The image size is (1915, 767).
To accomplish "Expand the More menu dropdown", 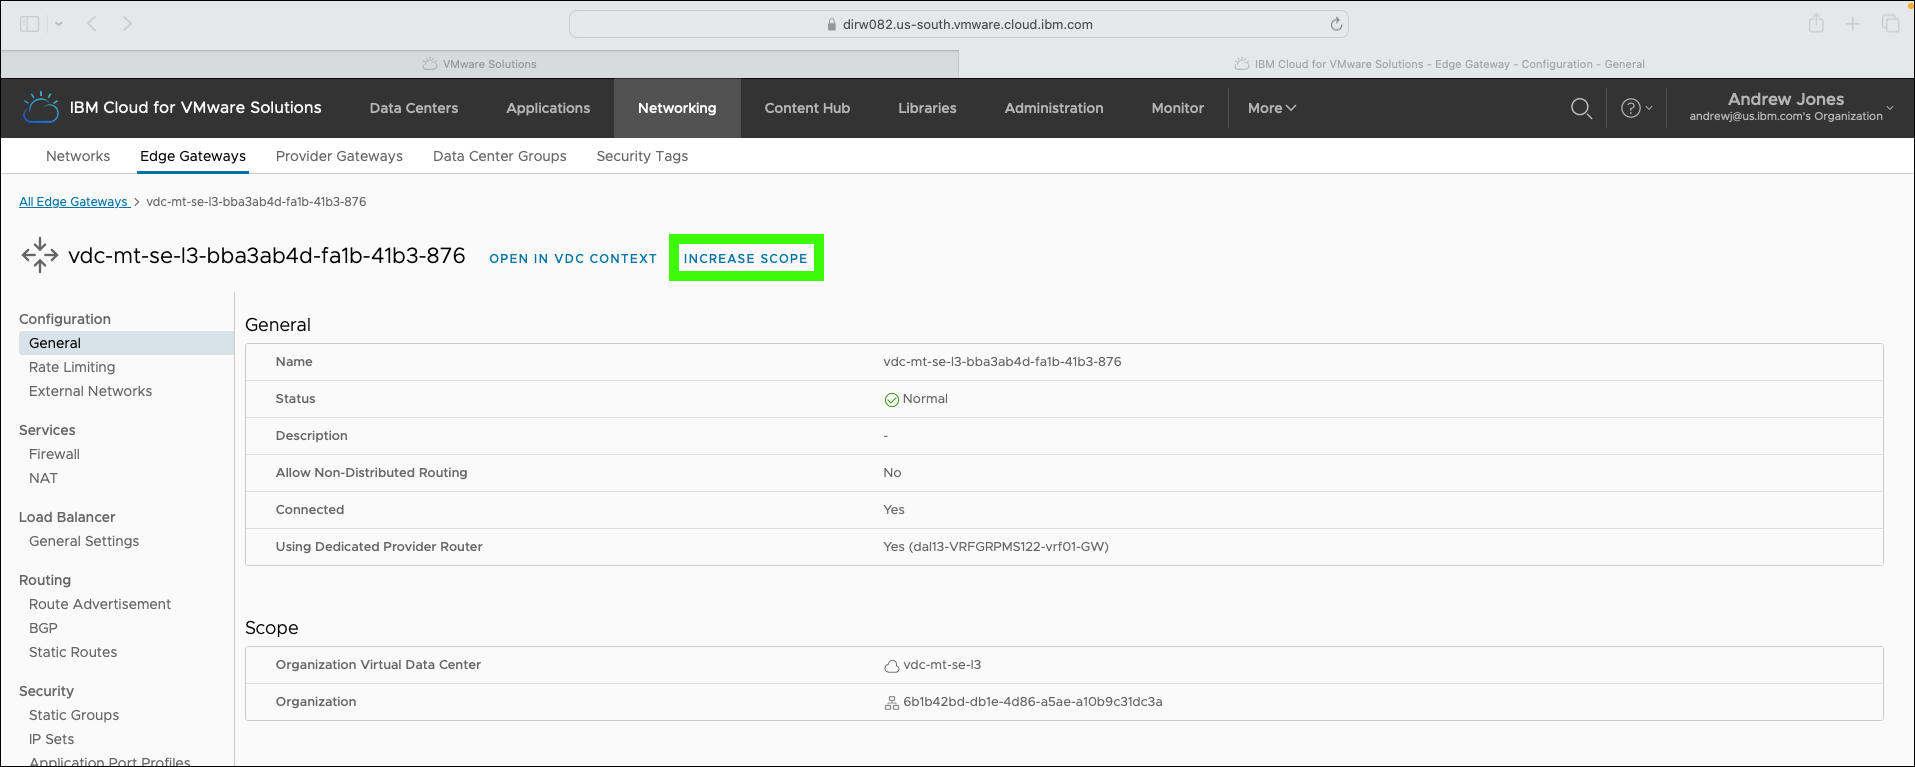I will click(1271, 108).
